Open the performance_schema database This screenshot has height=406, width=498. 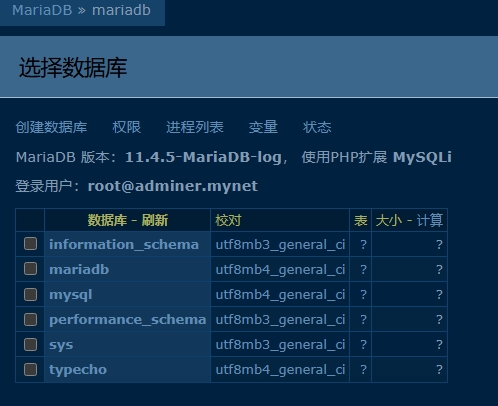pos(128,320)
